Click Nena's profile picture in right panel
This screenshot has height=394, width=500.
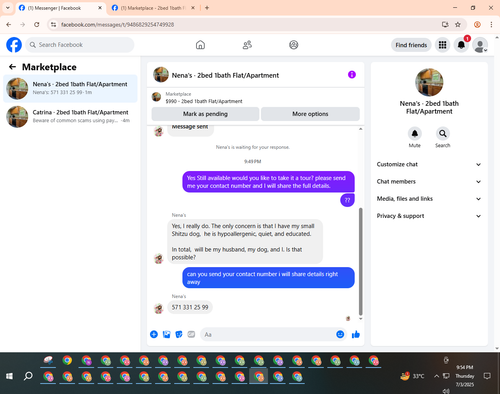point(429,82)
